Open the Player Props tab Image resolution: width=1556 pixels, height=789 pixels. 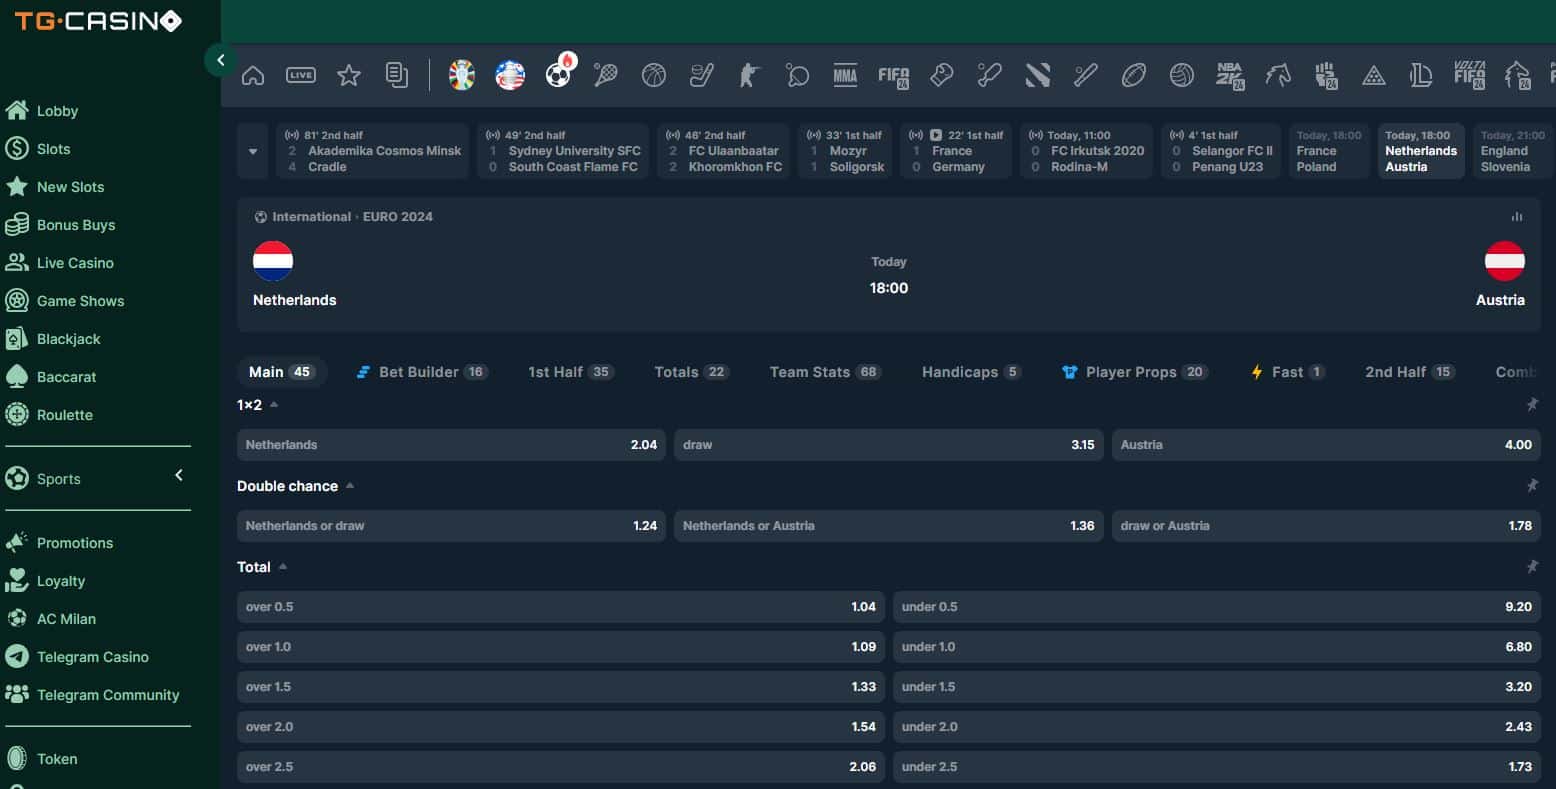coord(1135,372)
